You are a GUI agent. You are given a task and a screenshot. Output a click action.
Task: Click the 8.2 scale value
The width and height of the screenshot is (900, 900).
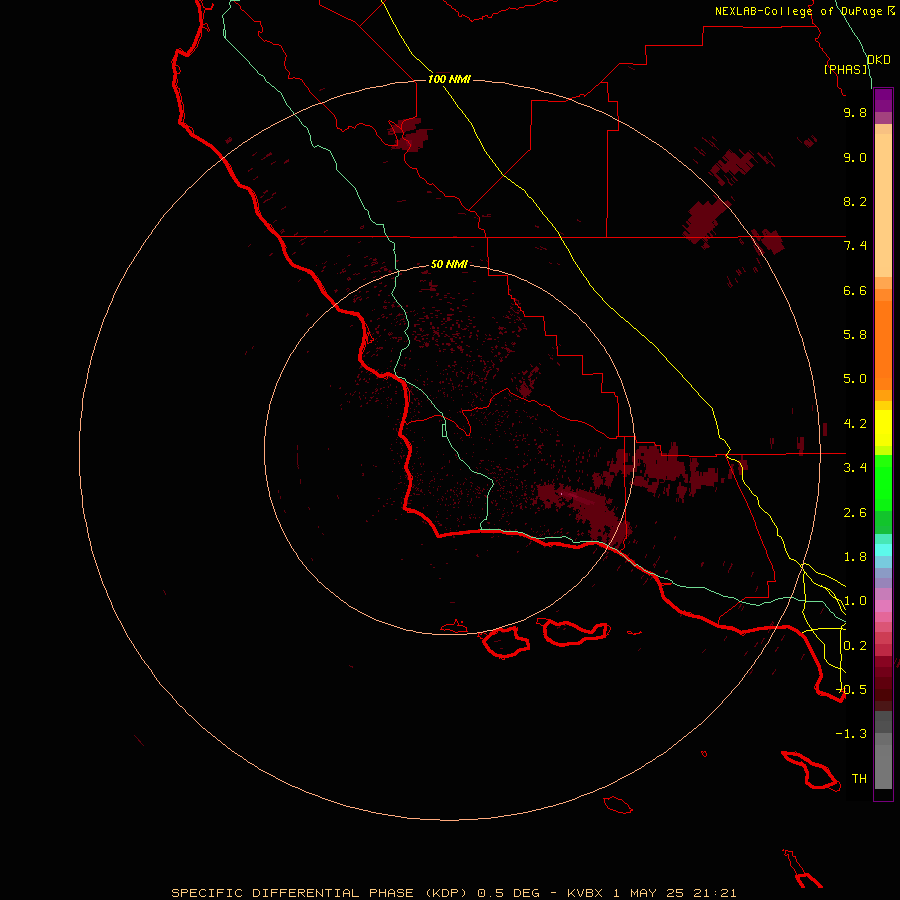coord(855,201)
